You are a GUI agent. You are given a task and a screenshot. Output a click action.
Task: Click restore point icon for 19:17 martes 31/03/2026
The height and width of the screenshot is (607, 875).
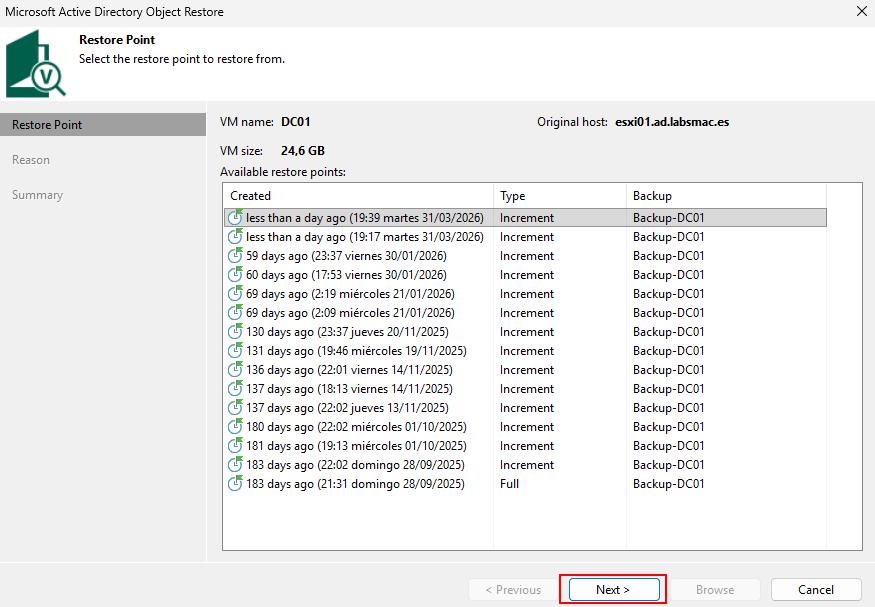tap(235, 237)
